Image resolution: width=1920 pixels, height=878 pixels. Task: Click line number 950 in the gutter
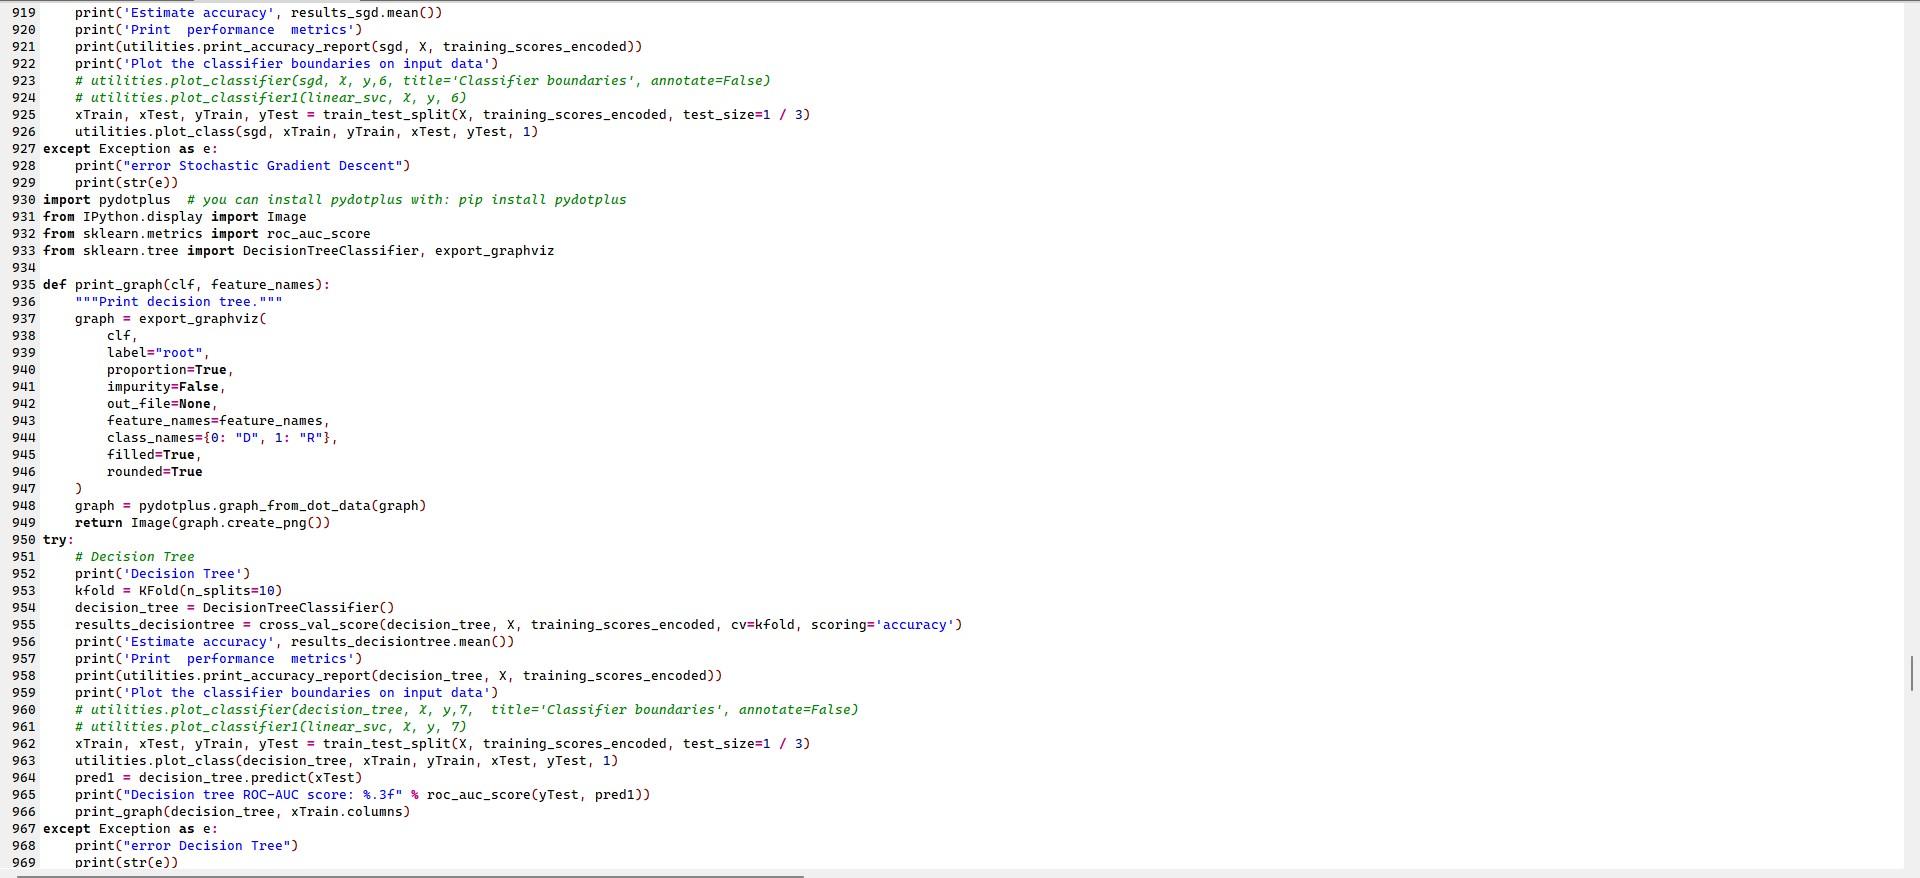[23, 540]
